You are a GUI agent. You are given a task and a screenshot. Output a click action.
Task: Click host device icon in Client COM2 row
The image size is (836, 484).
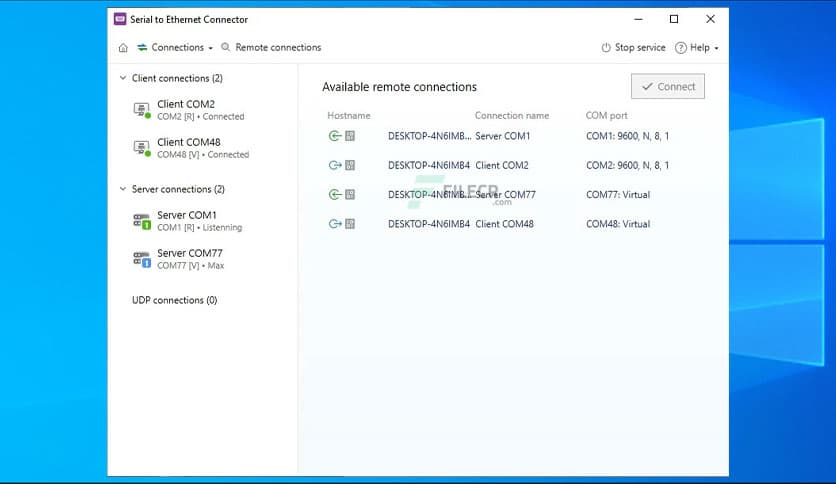(350, 165)
